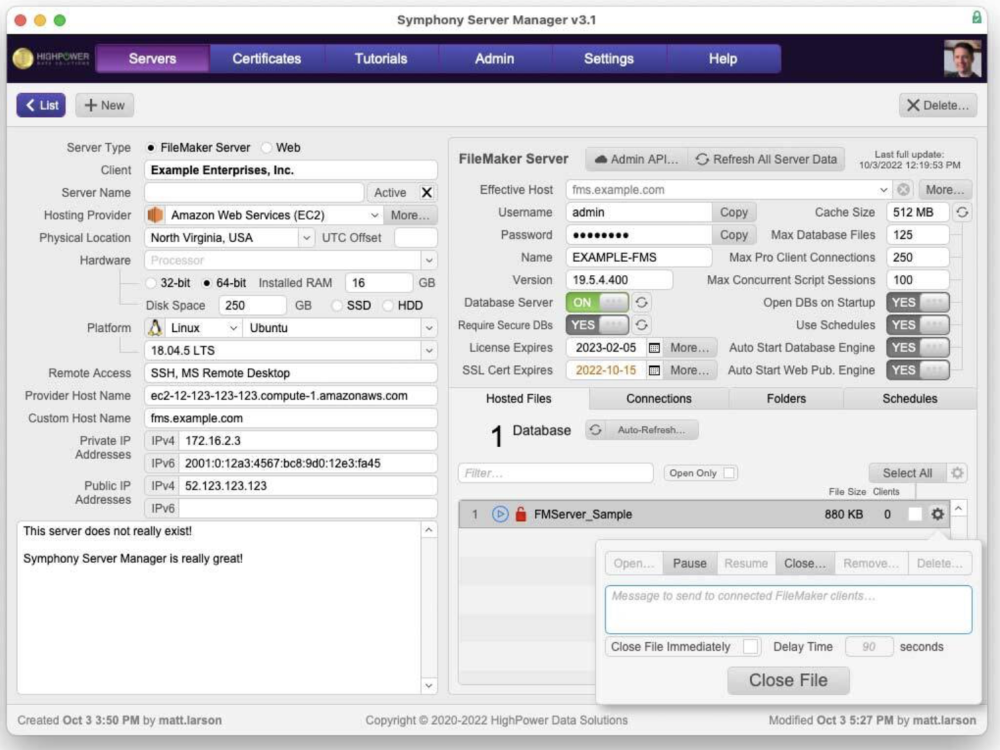
Task: Click the Close File button
Action: [x=788, y=681]
